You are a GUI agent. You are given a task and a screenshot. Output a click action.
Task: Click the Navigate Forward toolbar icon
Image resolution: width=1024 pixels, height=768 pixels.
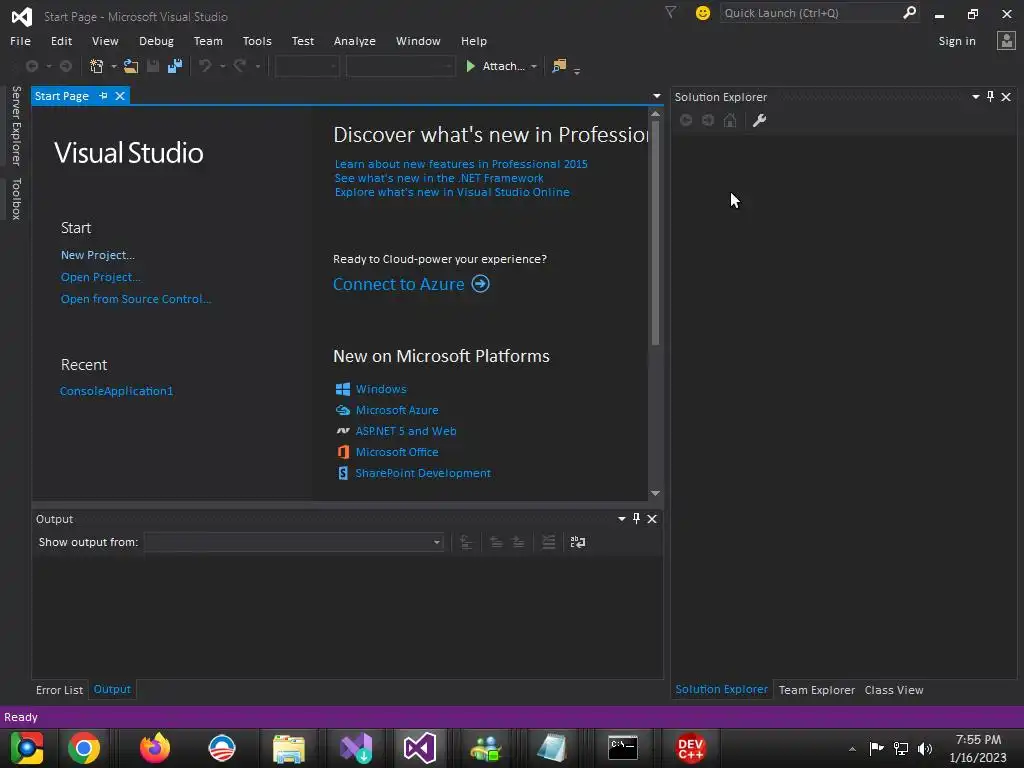point(66,66)
